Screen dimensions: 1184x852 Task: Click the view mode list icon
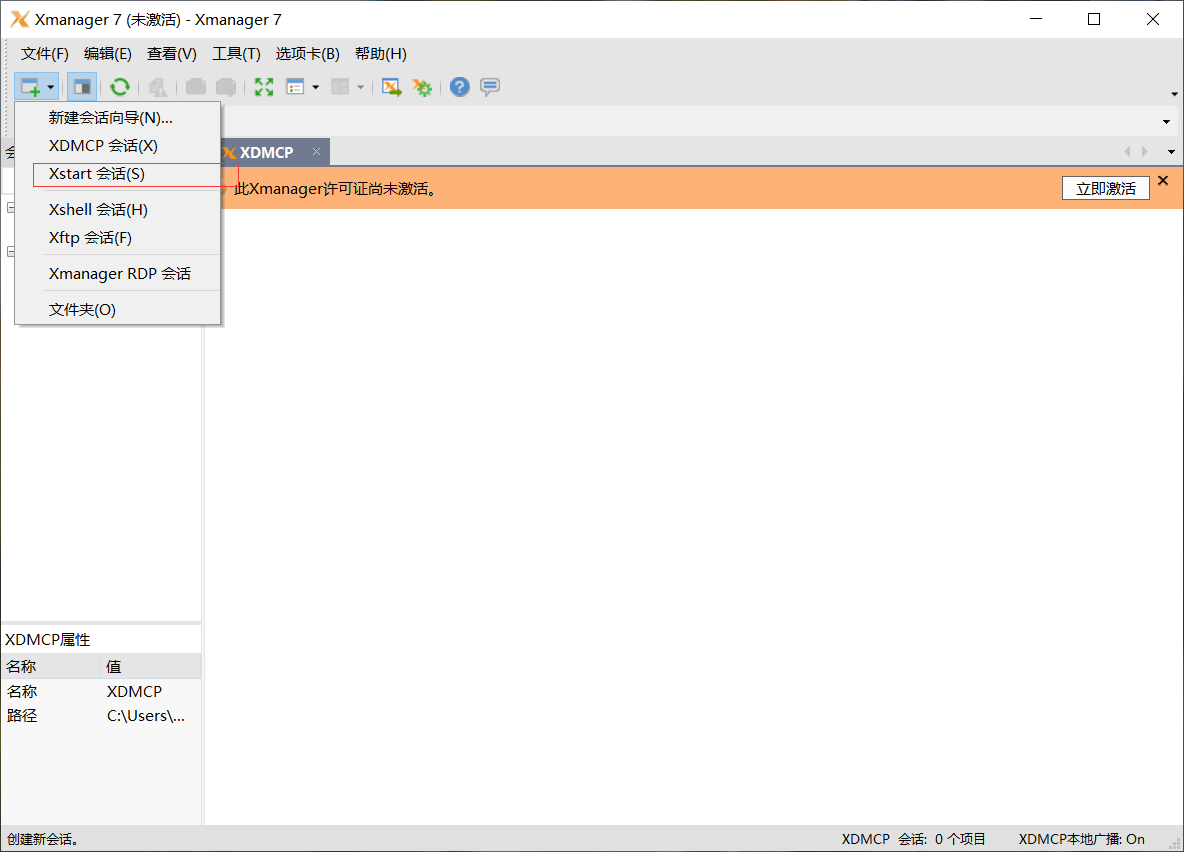(295, 87)
